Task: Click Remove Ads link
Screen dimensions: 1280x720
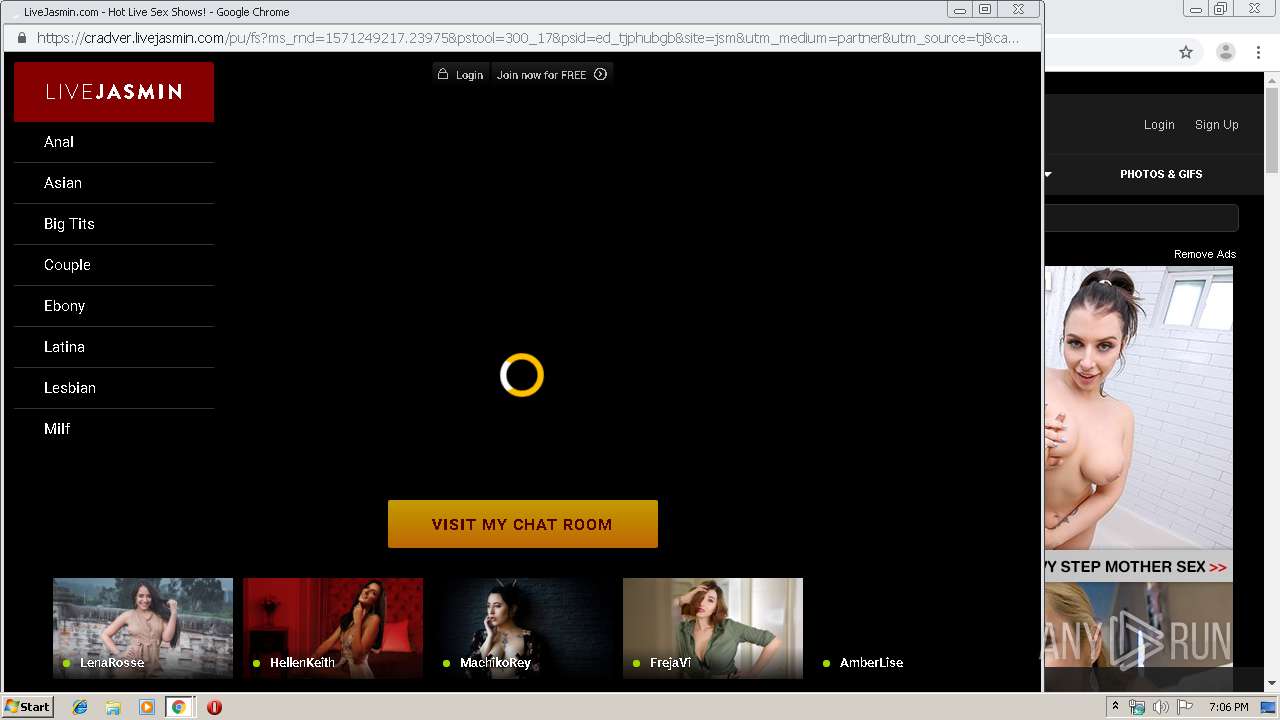Action: 1205,254
